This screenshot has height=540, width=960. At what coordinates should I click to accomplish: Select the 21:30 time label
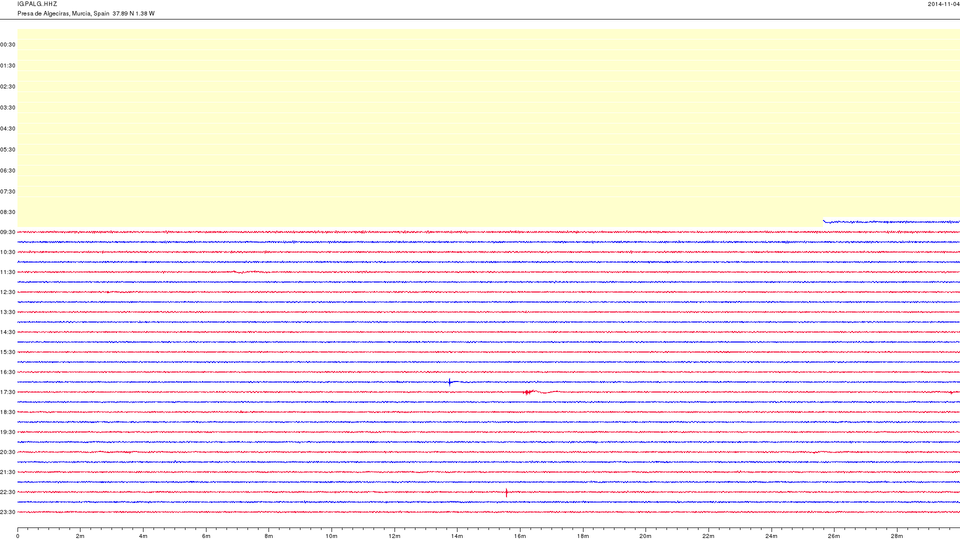tap(8, 472)
